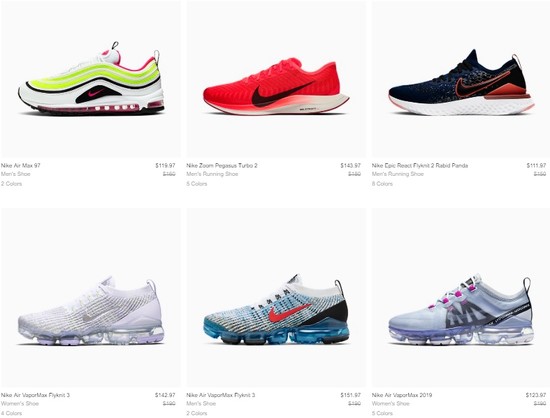Open the navy Epic React Flyknit 2 image
This screenshot has width=550, height=418.
(x=461, y=79)
